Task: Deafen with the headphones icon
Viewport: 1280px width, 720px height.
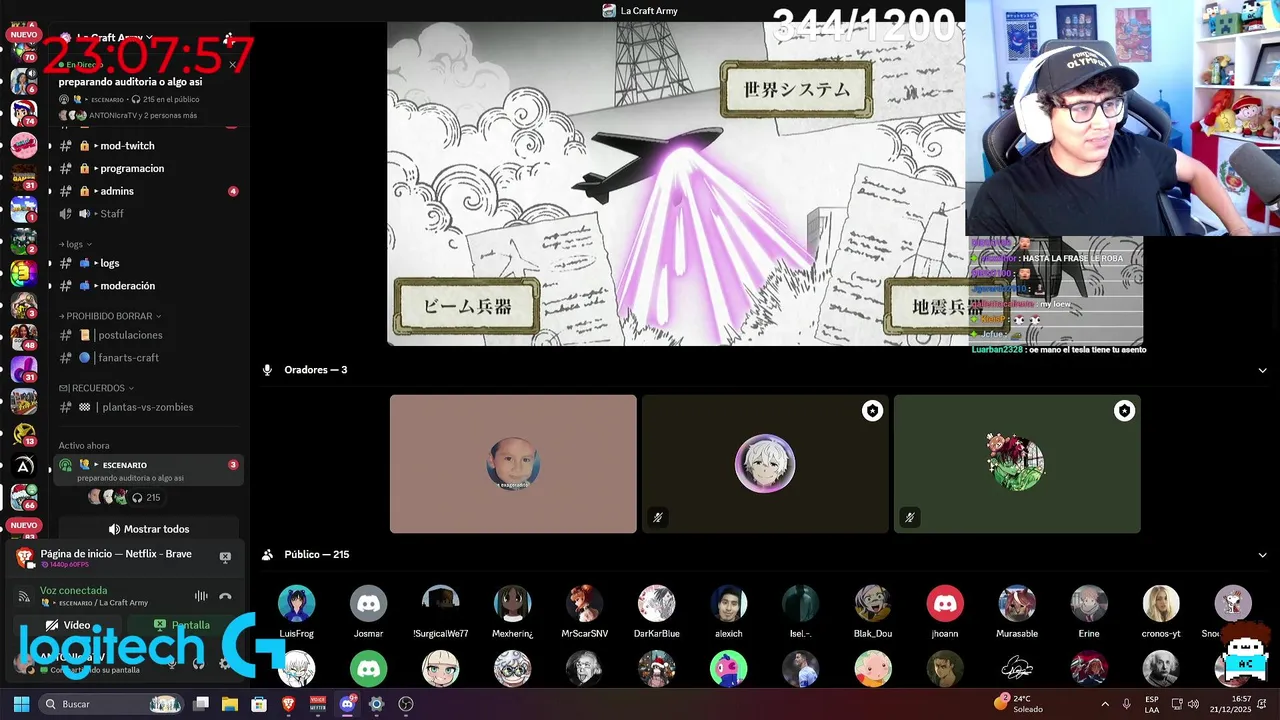Action: 198,663
